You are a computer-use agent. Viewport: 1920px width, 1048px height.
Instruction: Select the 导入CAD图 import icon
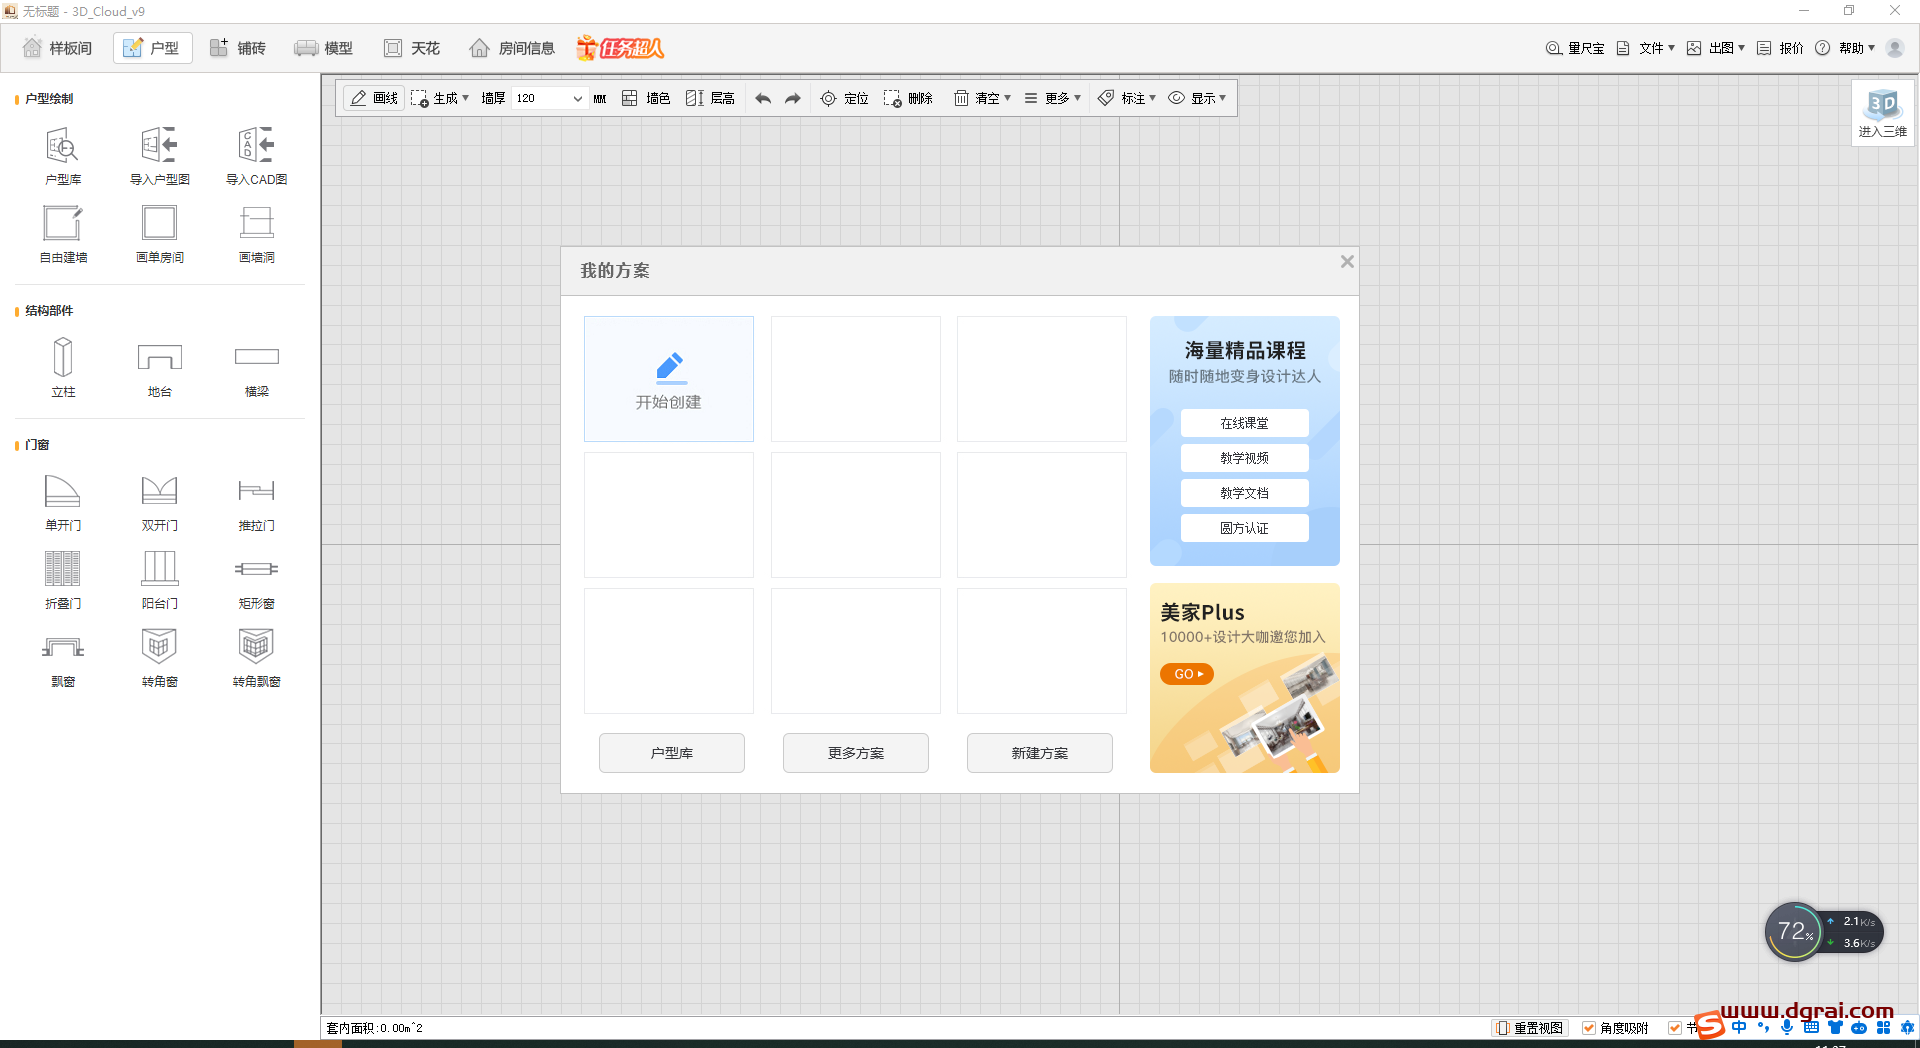click(257, 155)
